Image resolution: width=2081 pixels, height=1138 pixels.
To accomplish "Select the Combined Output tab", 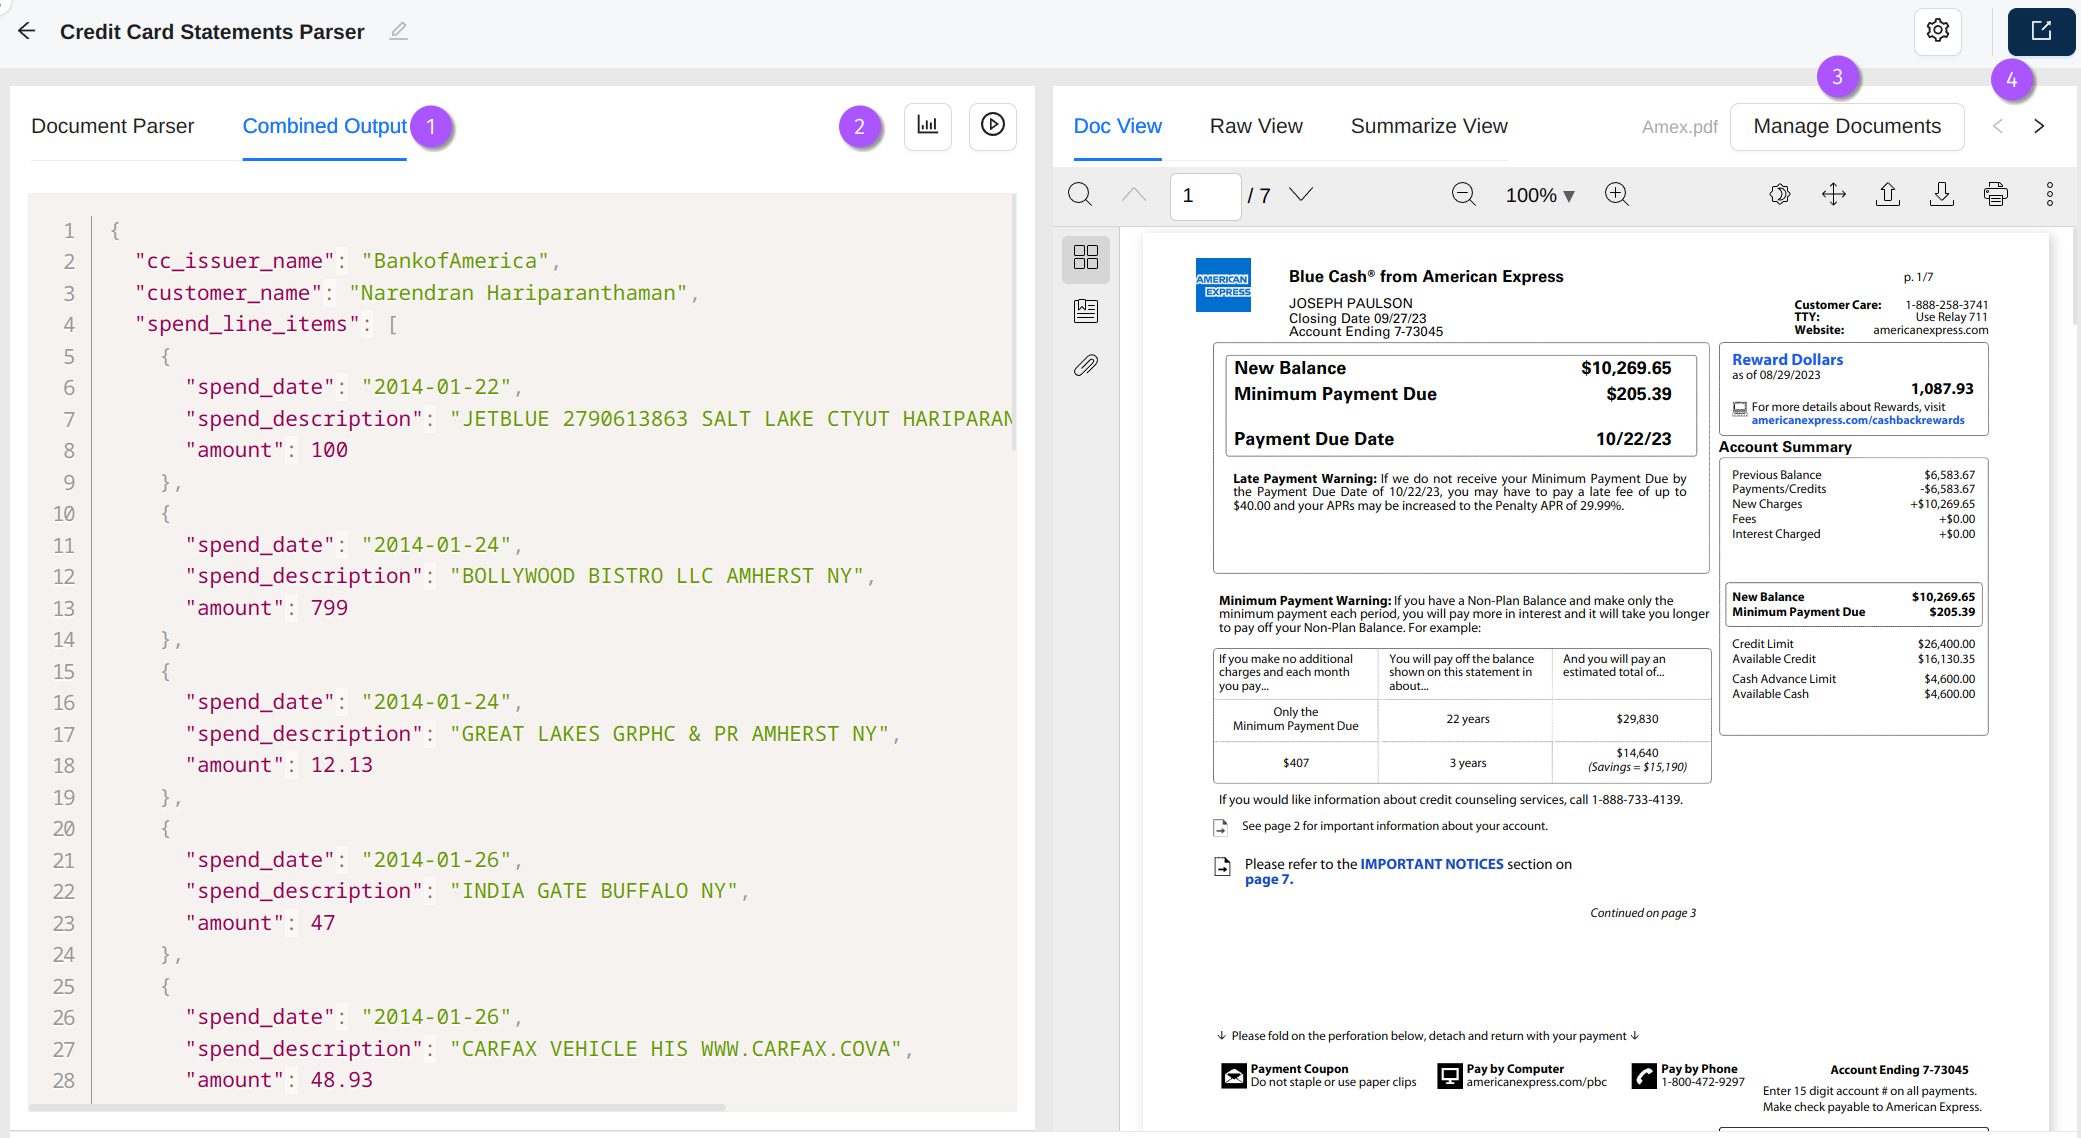I will pyautogui.click(x=324, y=126).
